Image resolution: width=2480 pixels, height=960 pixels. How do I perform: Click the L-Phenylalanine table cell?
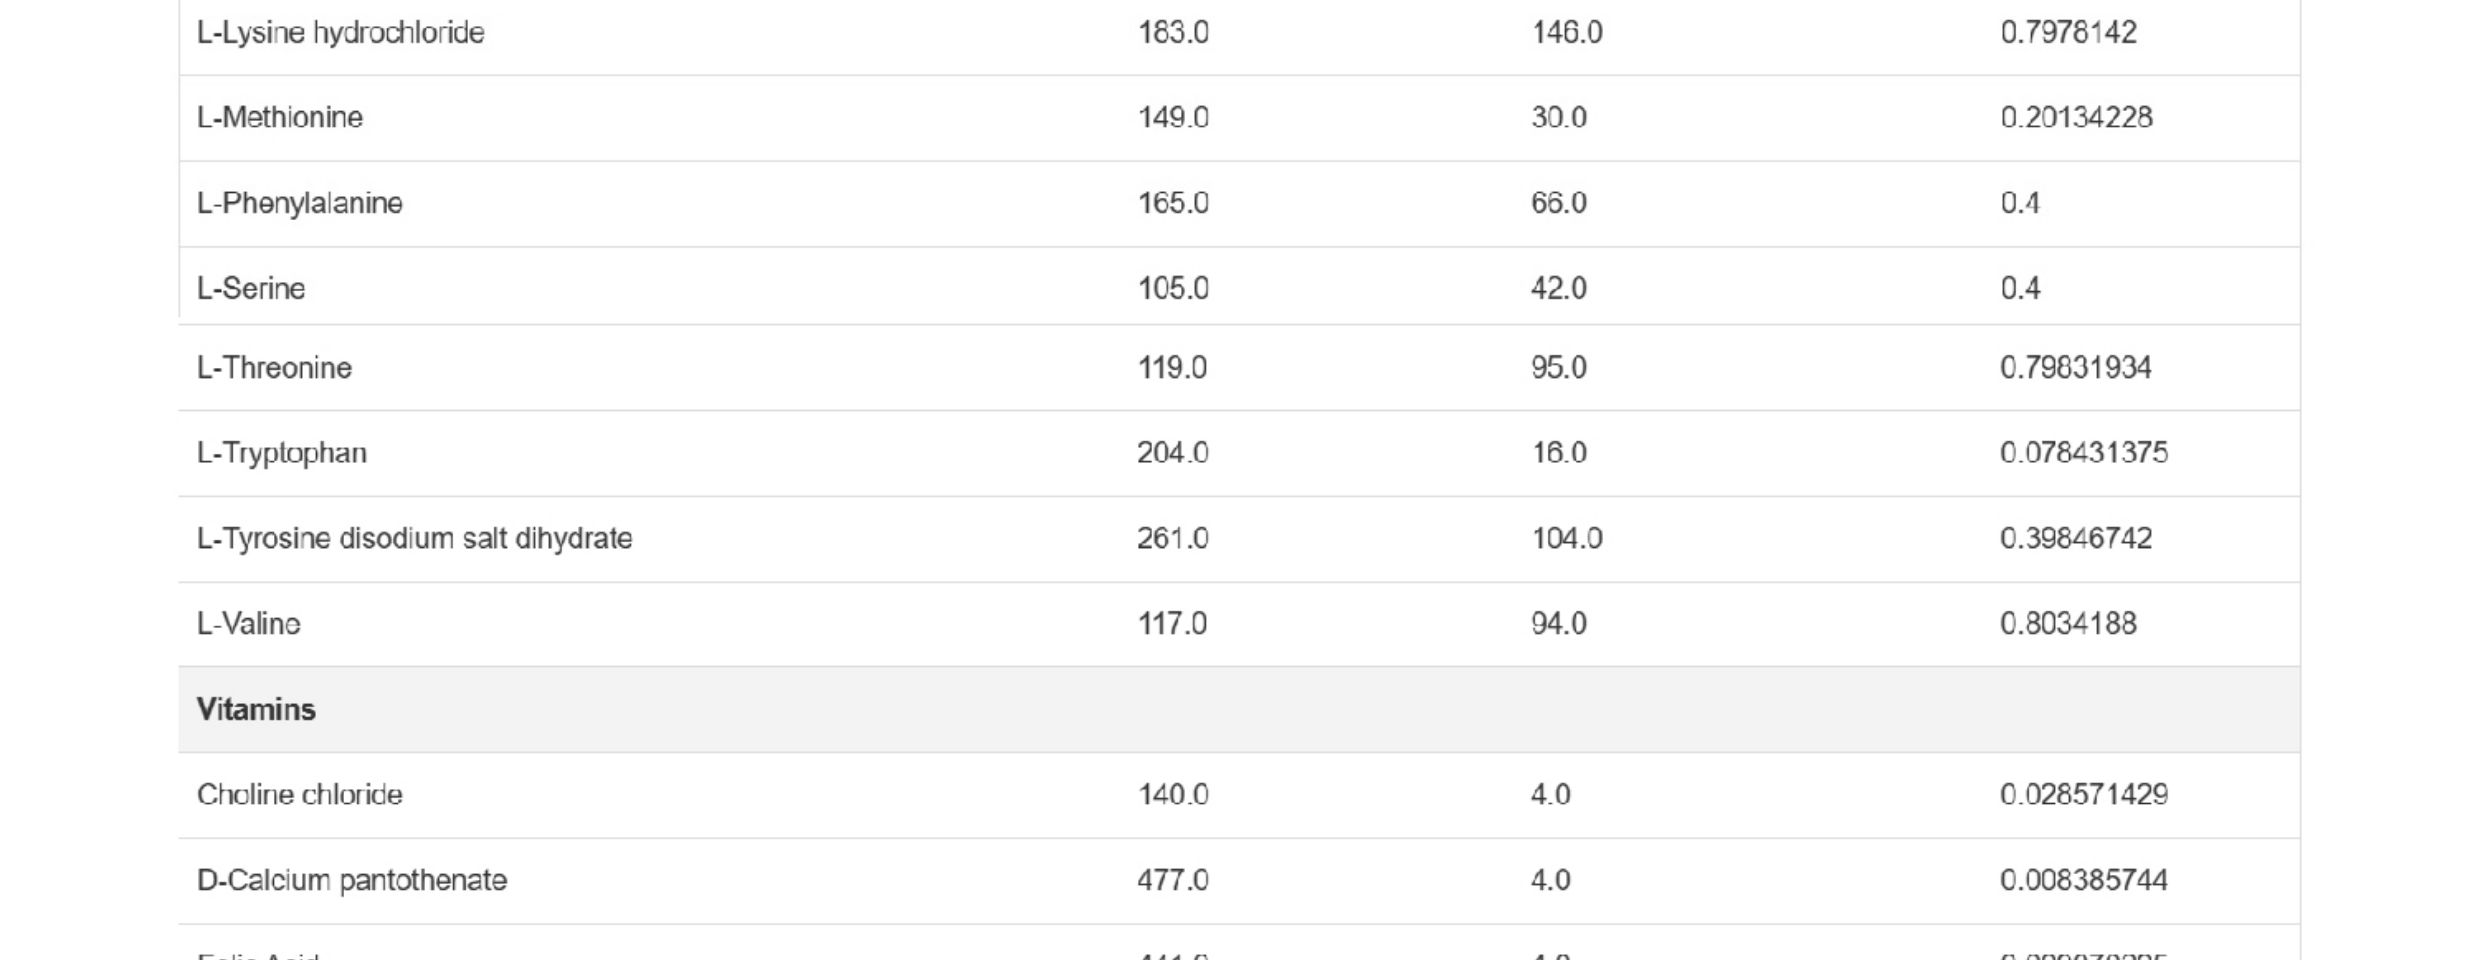(x=299, y=203)
